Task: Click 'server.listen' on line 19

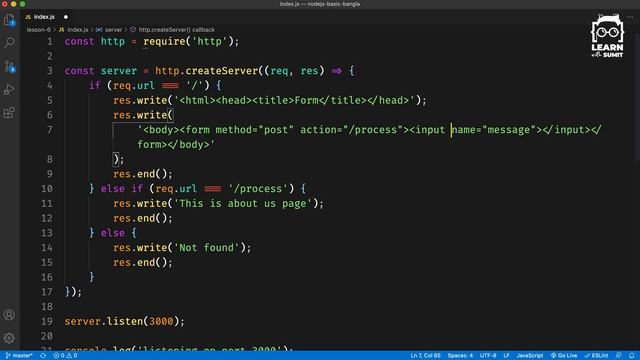Action: click(104, 322)
